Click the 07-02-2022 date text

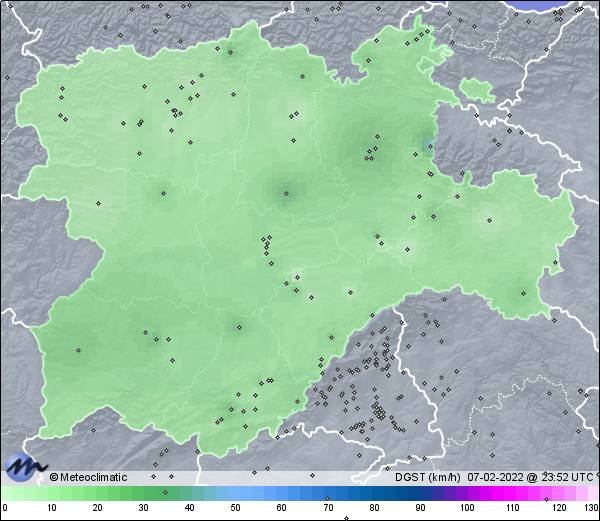(495, 477)
